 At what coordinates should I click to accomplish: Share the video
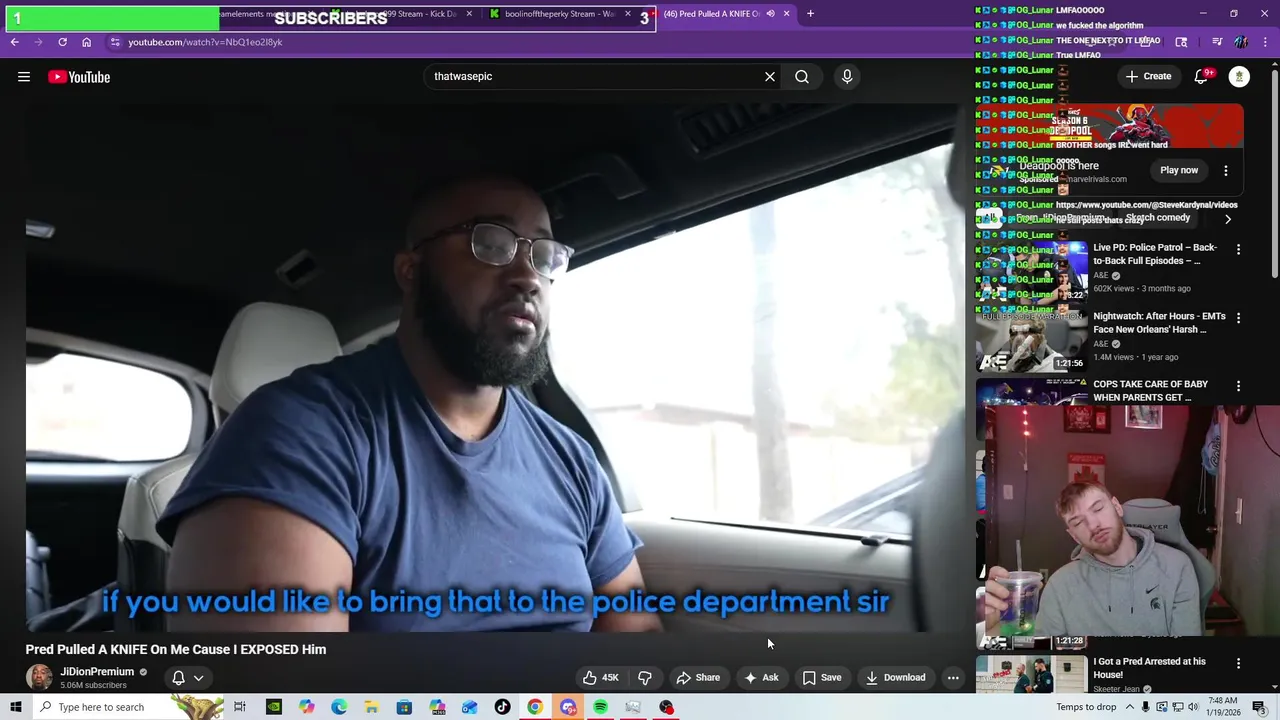[698, 677]
